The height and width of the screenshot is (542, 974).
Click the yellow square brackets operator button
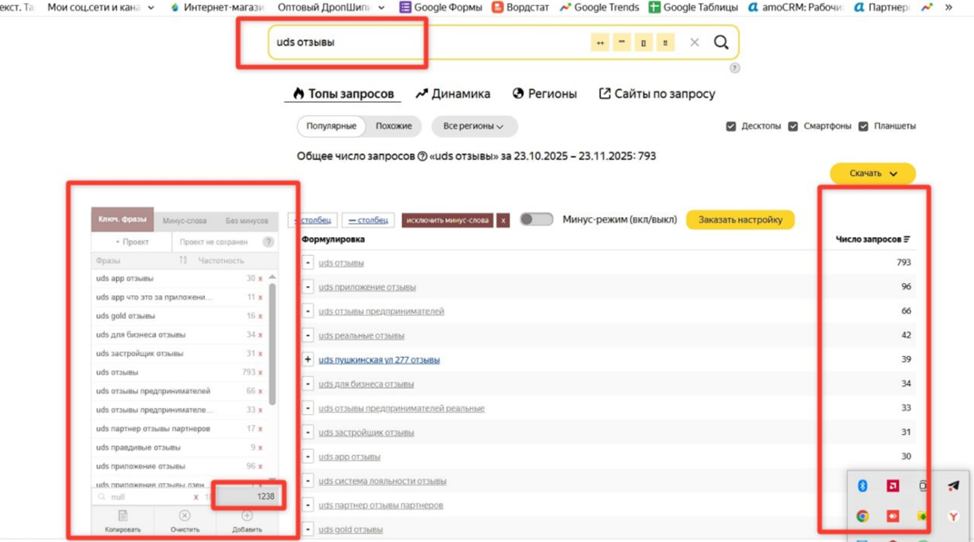coord(644,42)
